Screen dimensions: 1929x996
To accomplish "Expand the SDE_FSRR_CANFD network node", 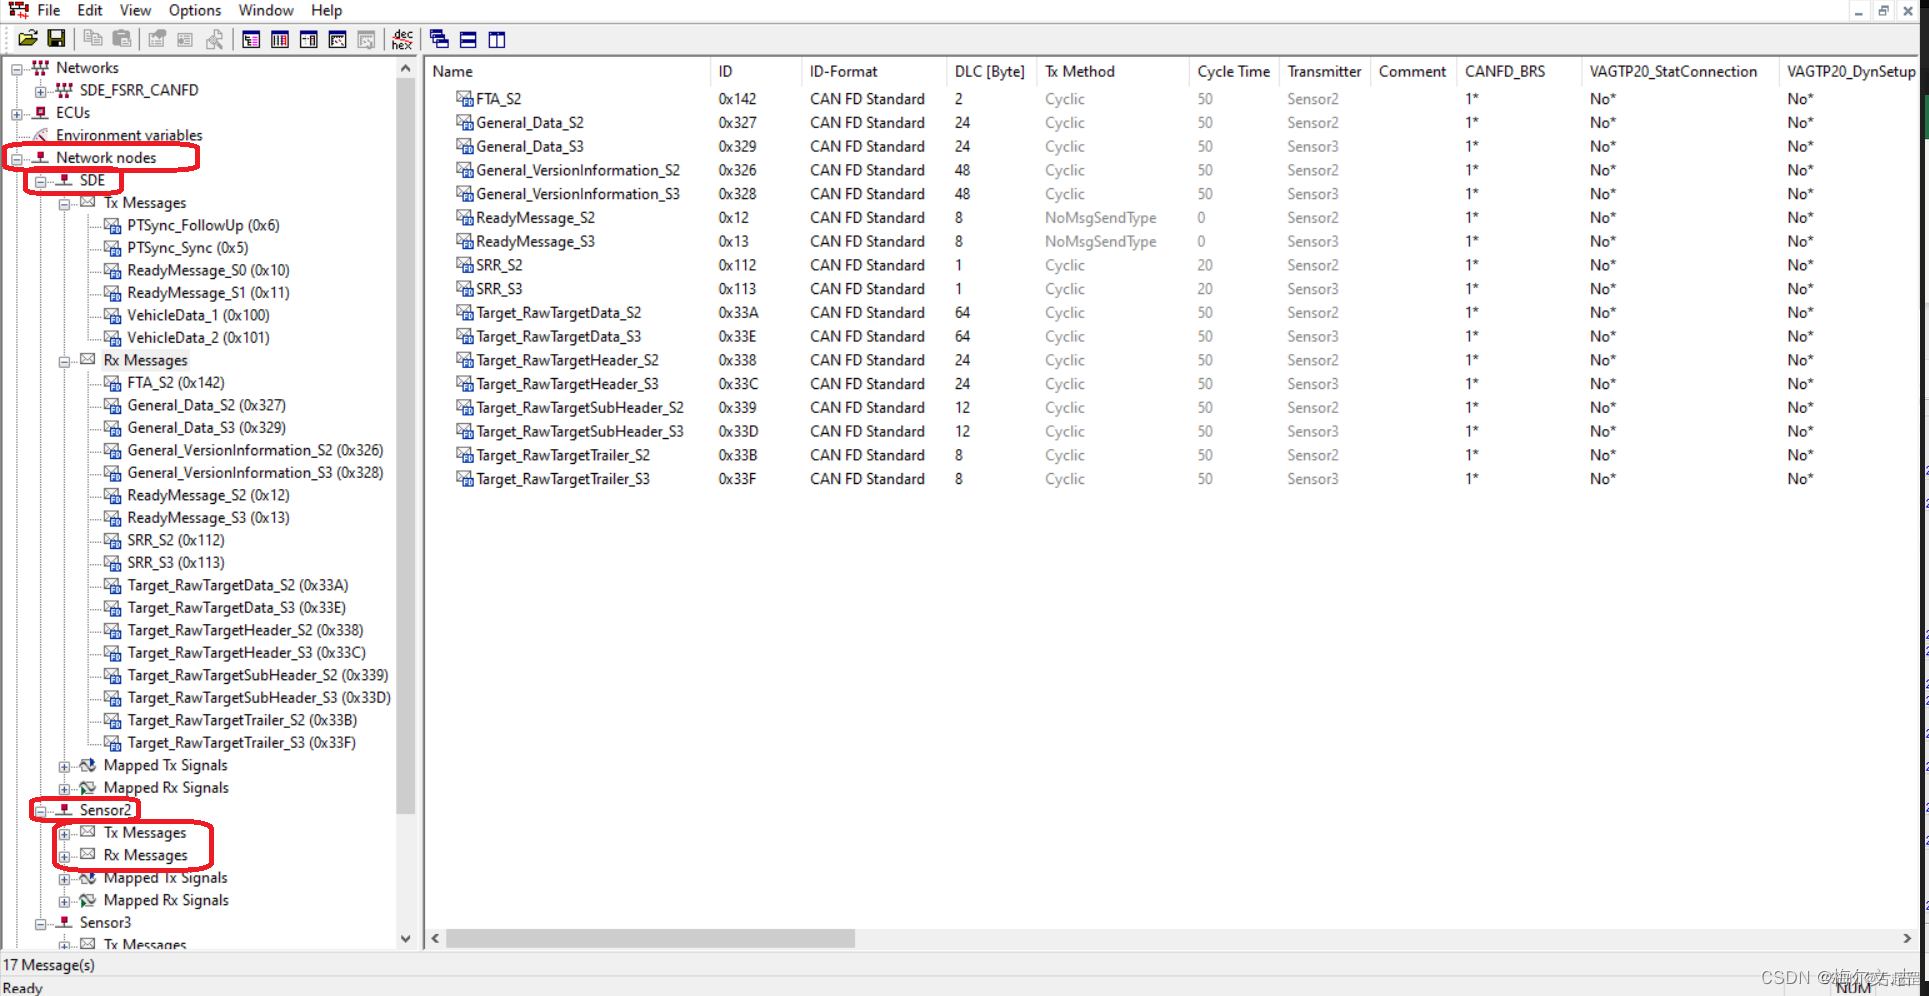I will [41, 92].
